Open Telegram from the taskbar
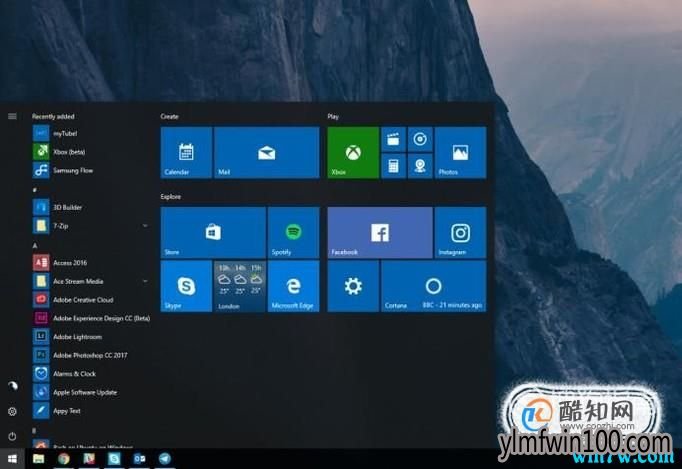This screenshot has height=469, width=682. (x=164, y=459)
